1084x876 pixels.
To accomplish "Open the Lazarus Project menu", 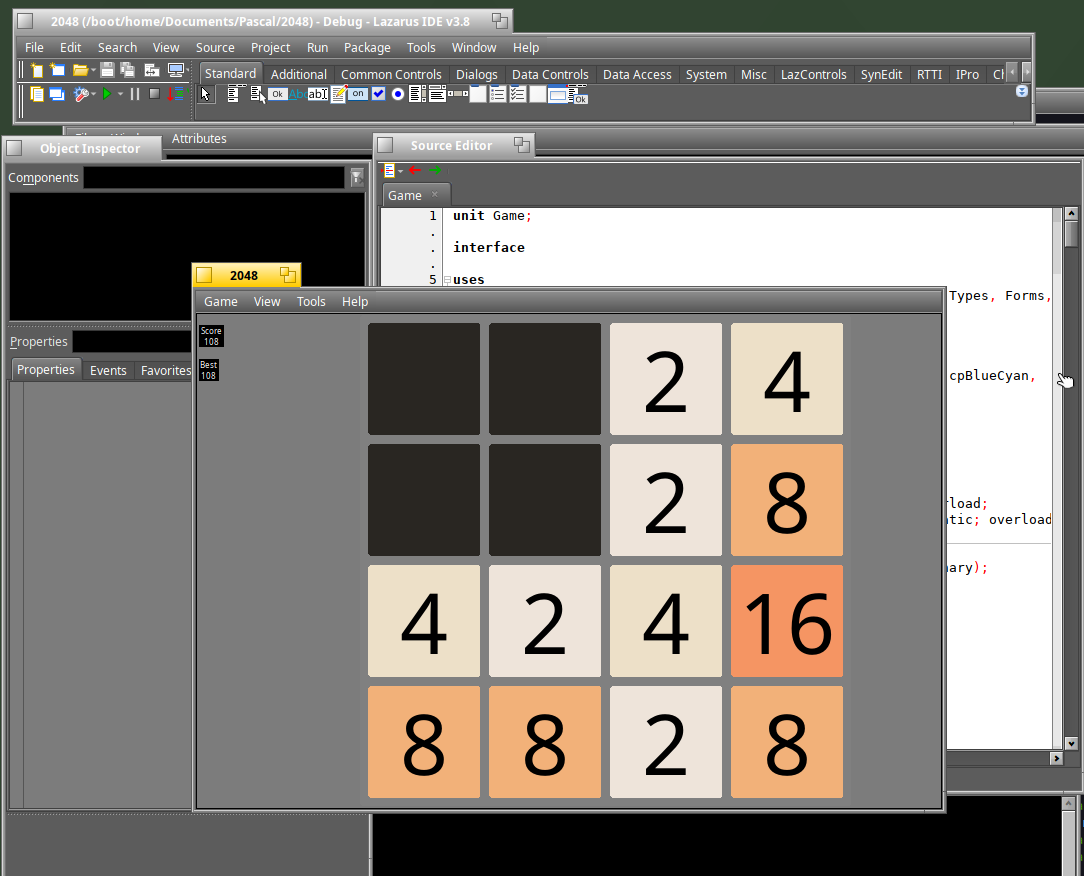I will 270,48.
